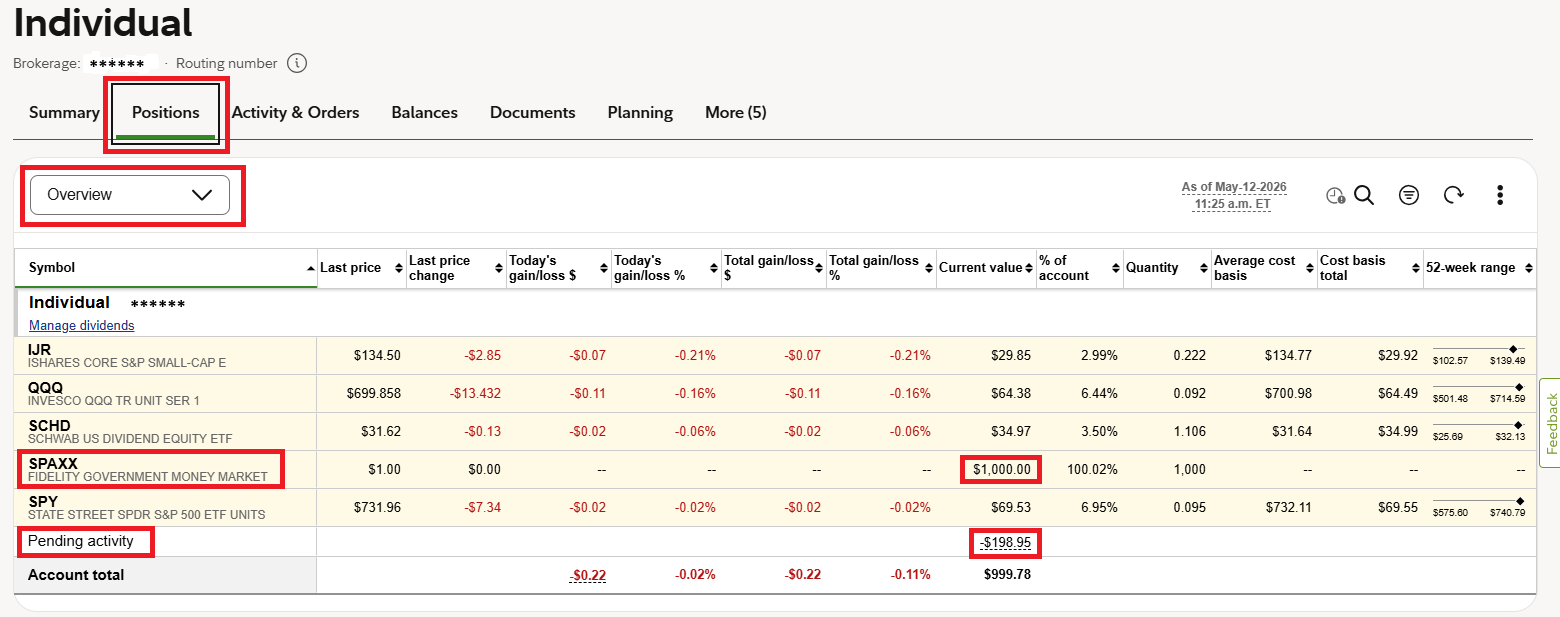The width and height of the screenshot is (1560, 617).
Task: Sort by the Last price column
Action: point(362,268)
